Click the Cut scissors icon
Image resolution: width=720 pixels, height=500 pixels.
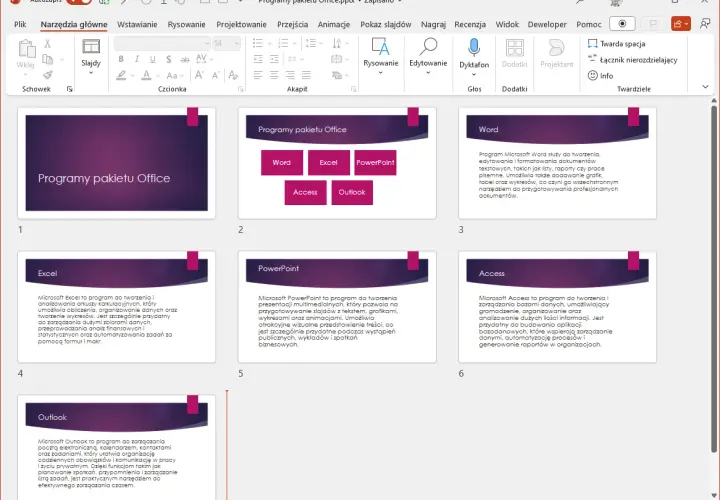[47, 44]
